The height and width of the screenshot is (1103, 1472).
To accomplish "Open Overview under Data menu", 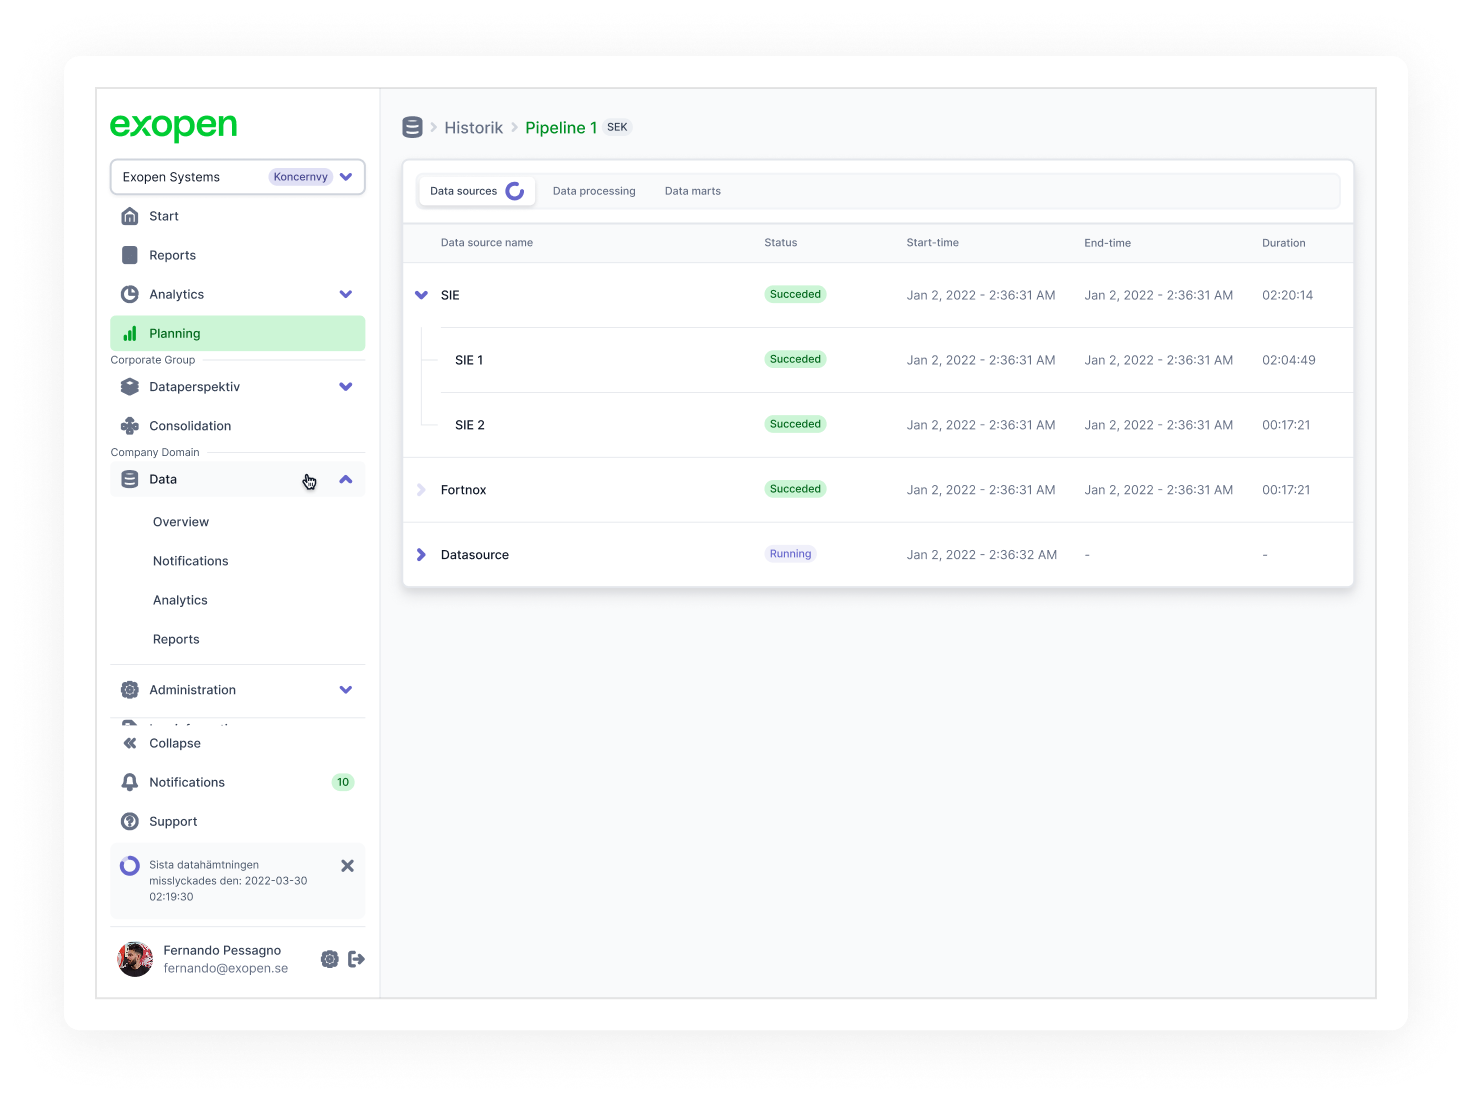I will [x=181, y=522].
